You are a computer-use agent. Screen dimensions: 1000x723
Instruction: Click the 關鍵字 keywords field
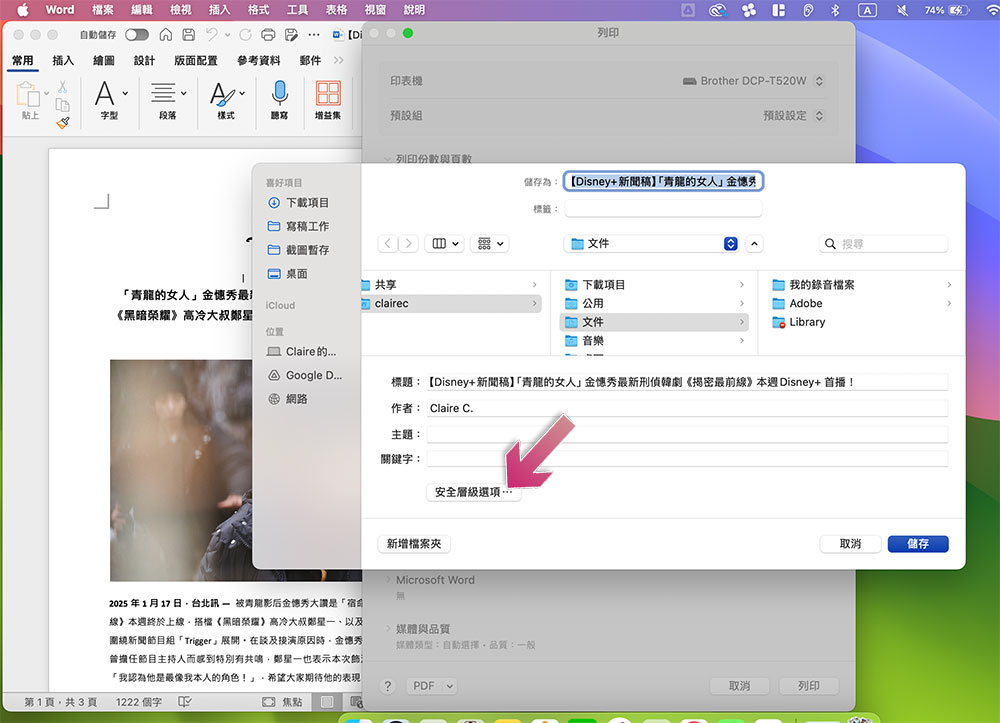tap(687, 459)
